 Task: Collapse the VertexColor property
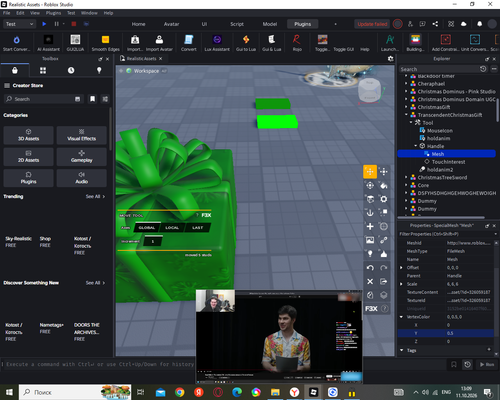[x=401, y=317]
